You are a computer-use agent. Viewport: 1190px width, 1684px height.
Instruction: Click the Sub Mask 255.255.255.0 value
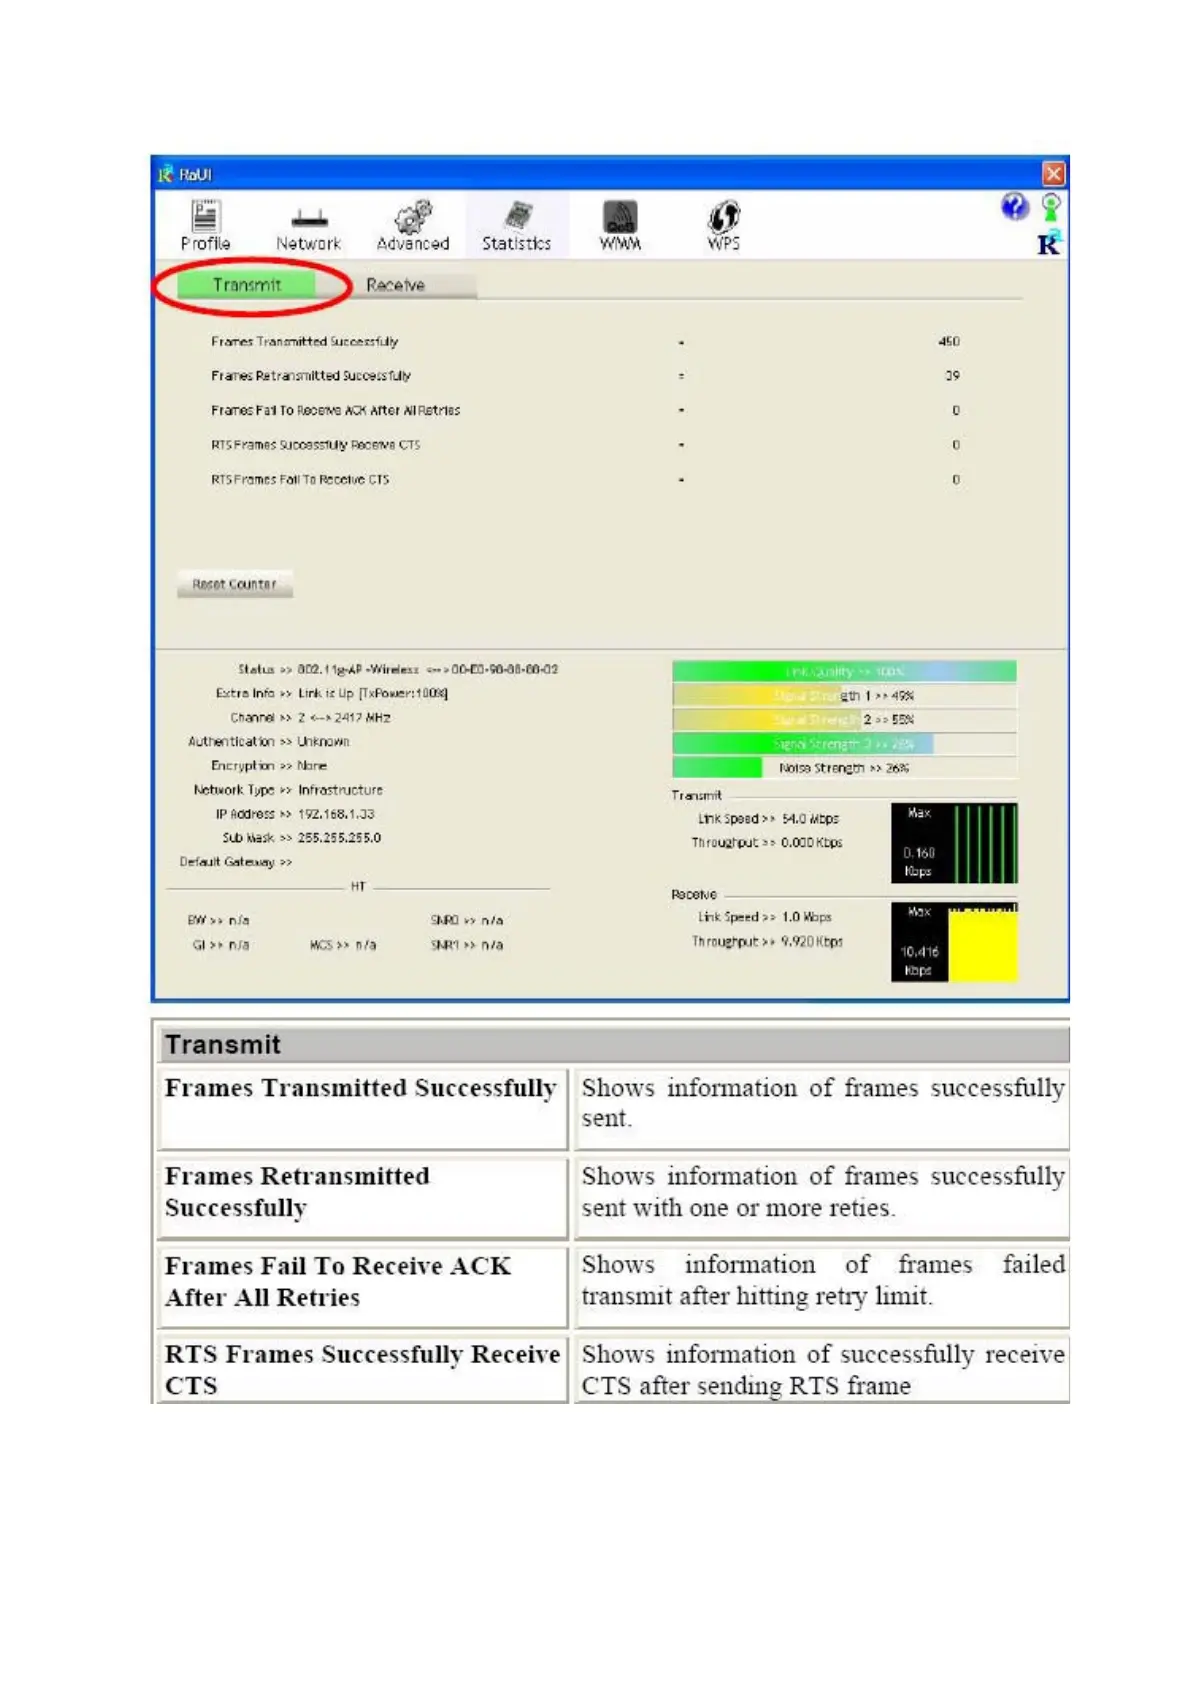tap(339, 838)
